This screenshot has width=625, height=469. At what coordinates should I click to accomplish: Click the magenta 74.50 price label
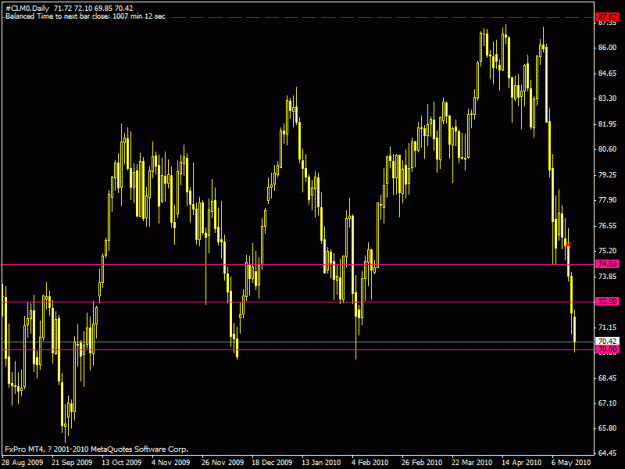607,264
